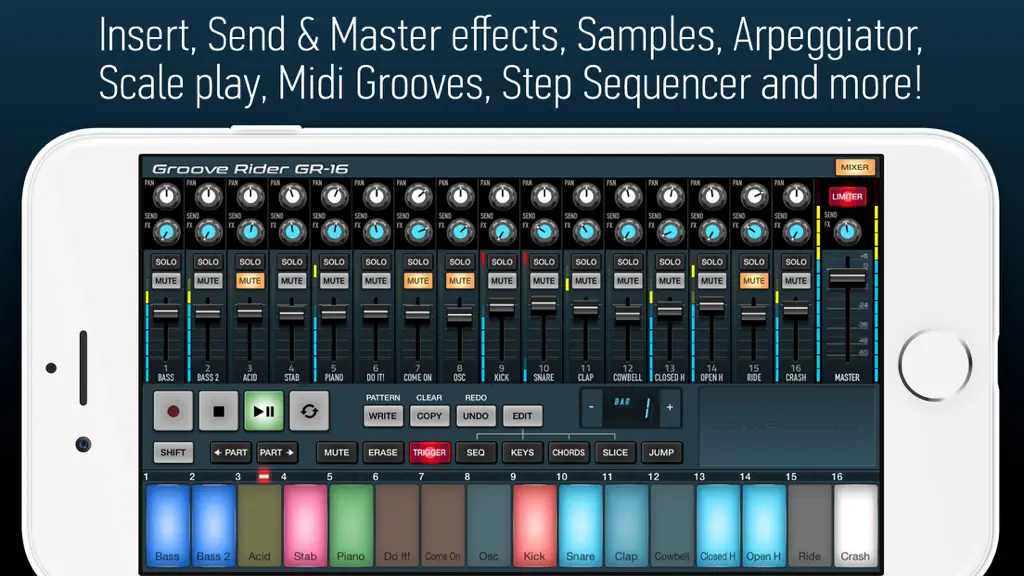
Task: Open the MIXER view
Action: click(x=855, y=167)
